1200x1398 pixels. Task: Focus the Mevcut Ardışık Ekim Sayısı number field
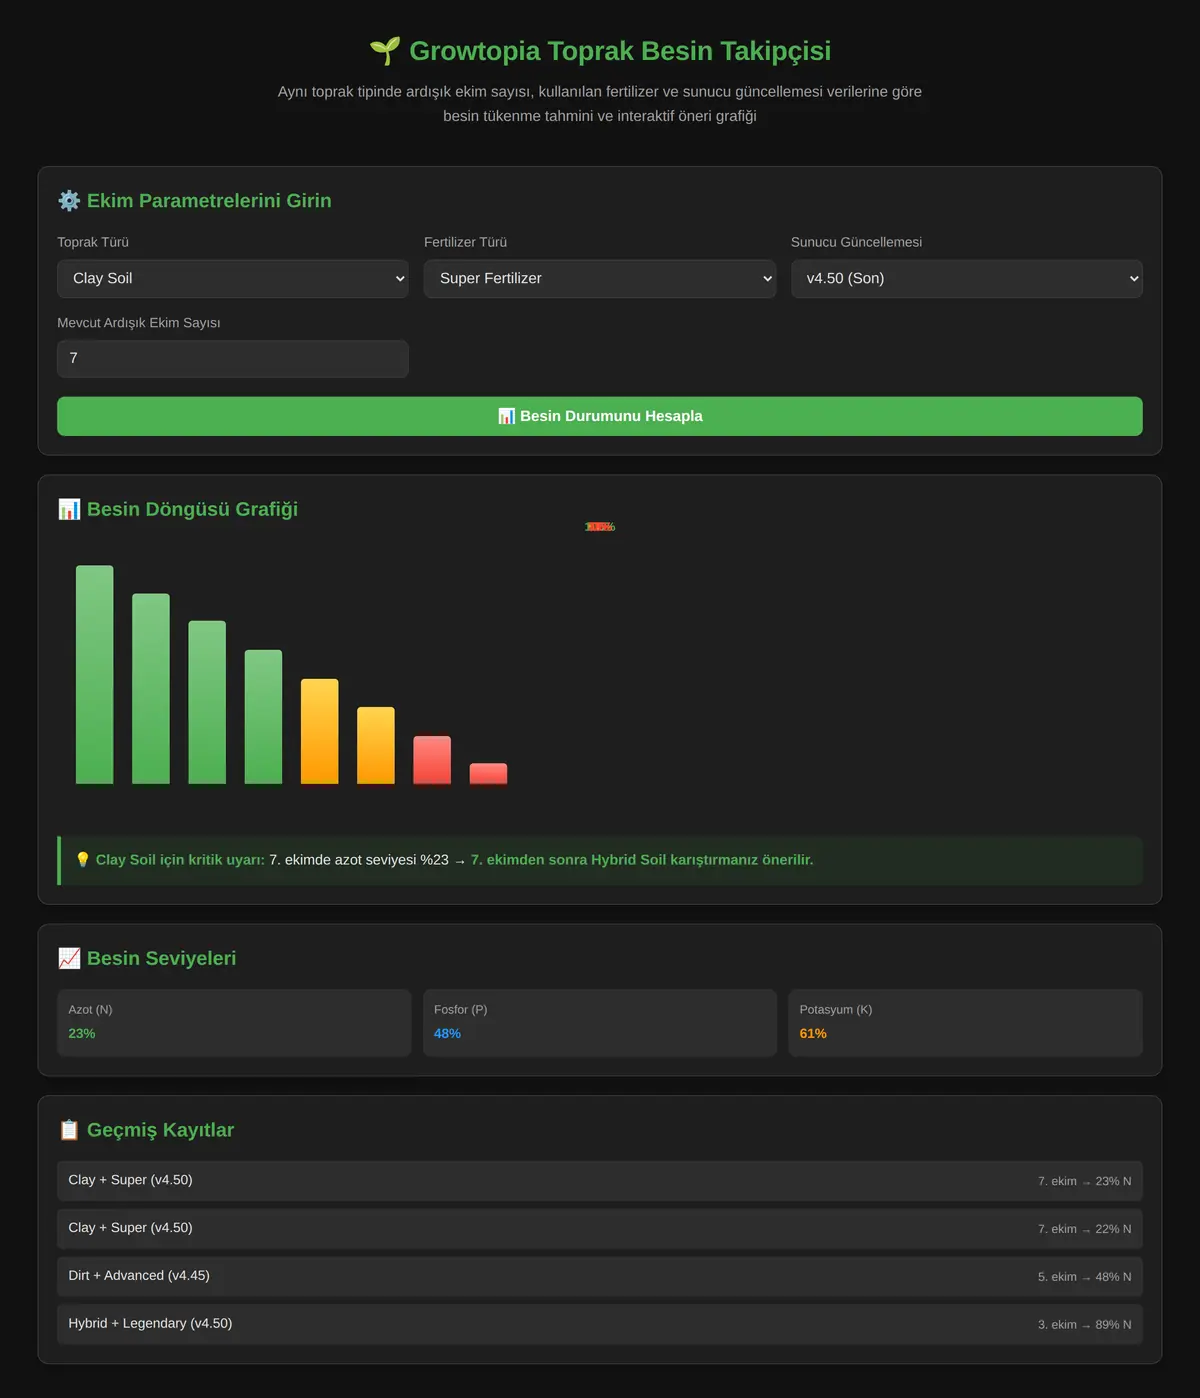233,359
